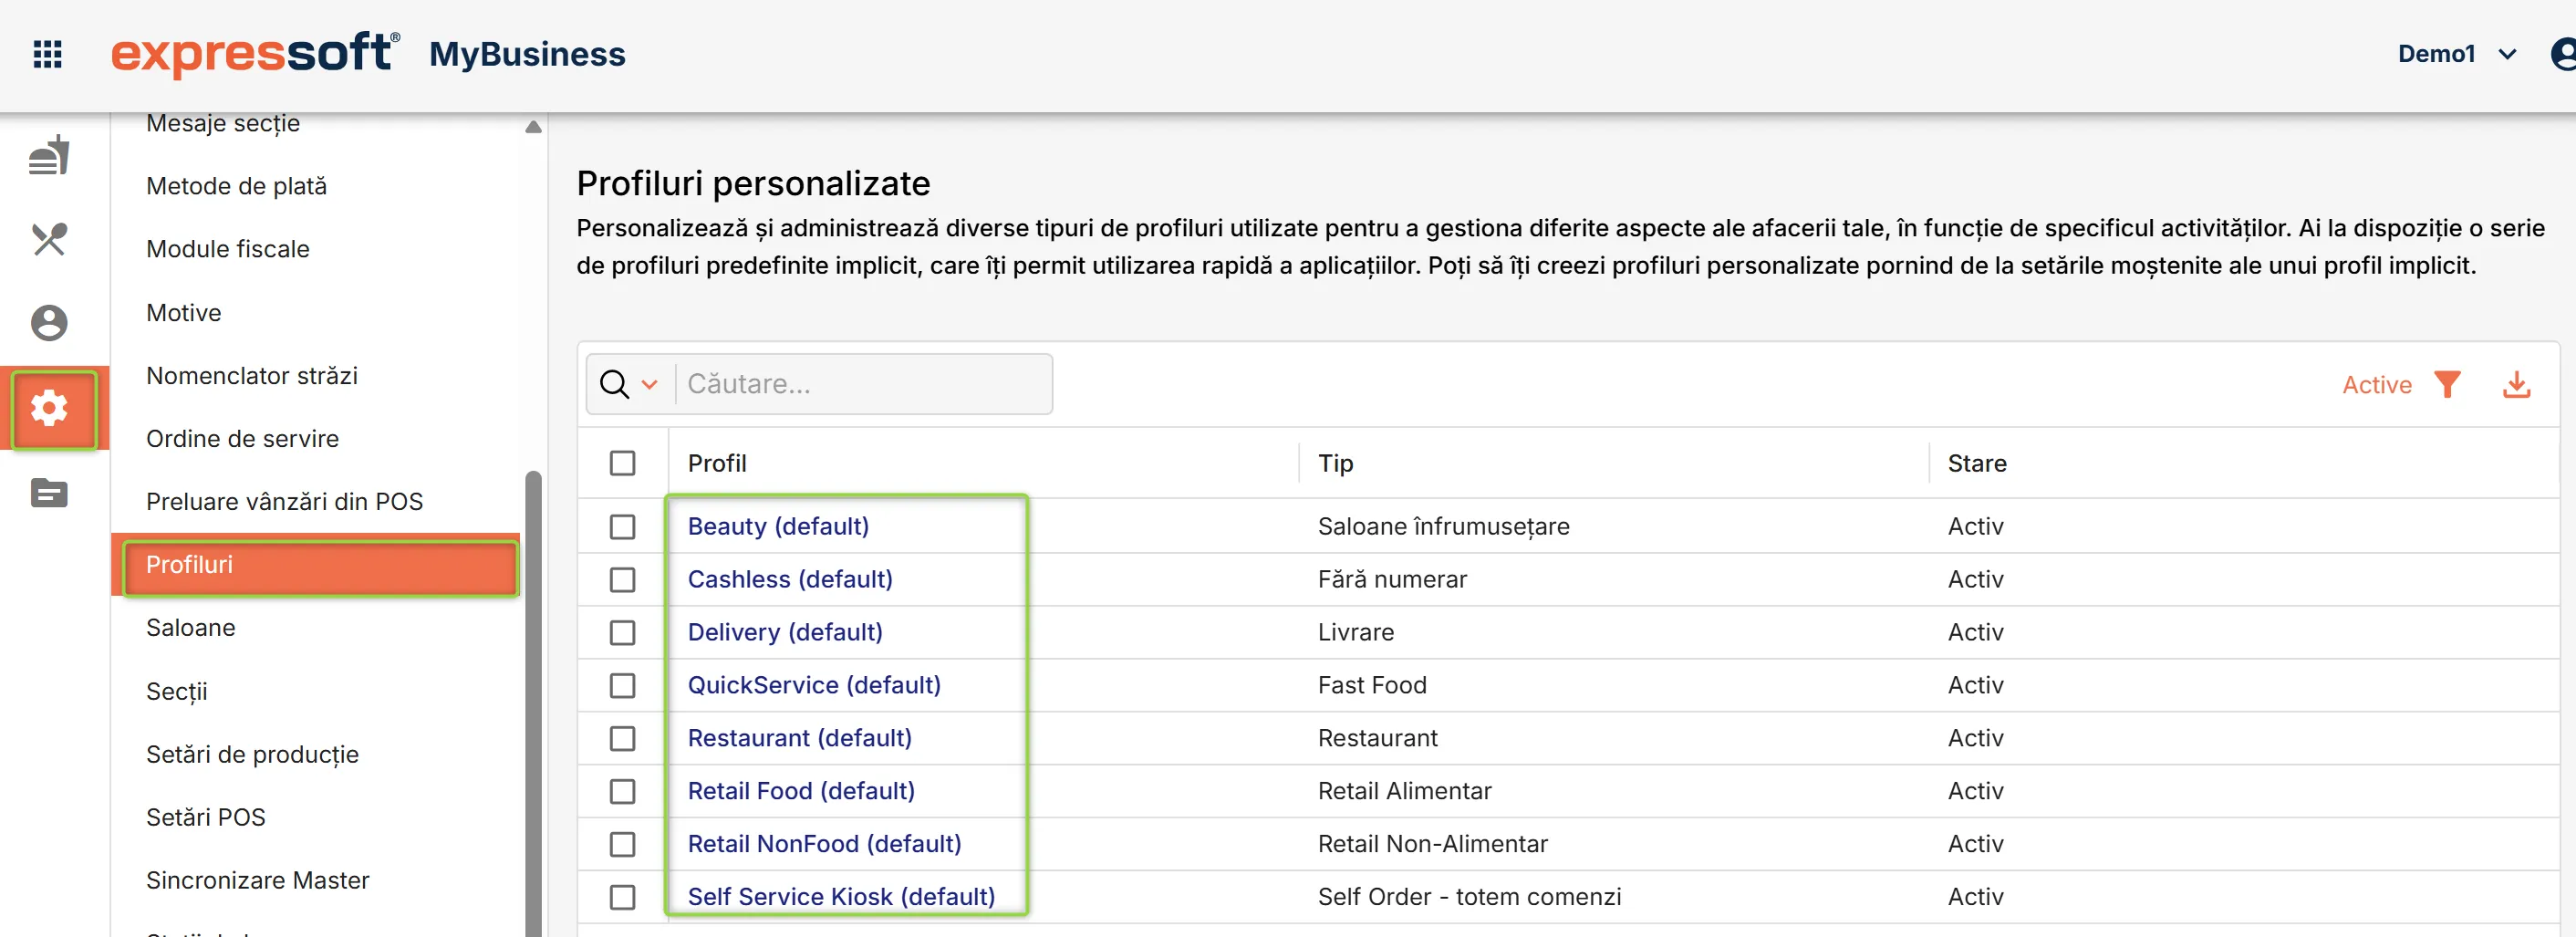Screen dimensions: 2576x937
Task: Click the orange filter funnel icon
Action: (x=2447, y=384)
